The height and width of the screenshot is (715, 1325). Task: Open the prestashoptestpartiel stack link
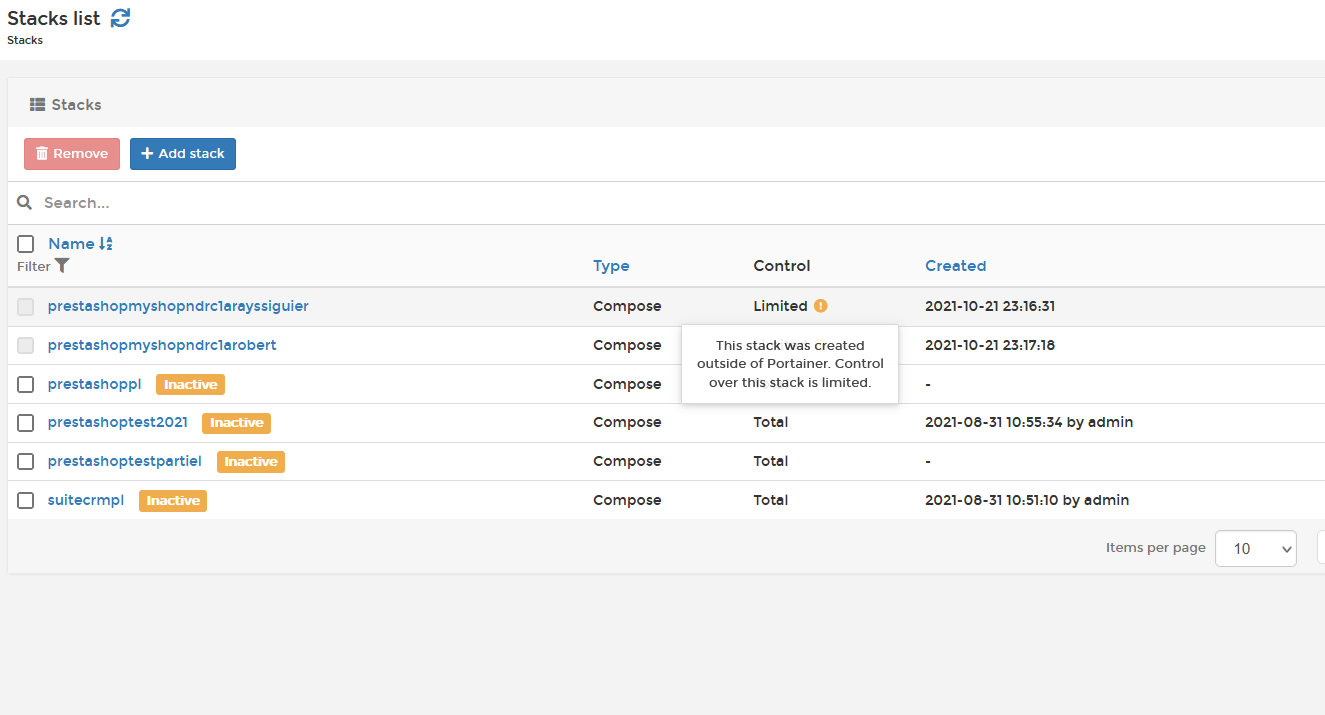tap(124, 461)
